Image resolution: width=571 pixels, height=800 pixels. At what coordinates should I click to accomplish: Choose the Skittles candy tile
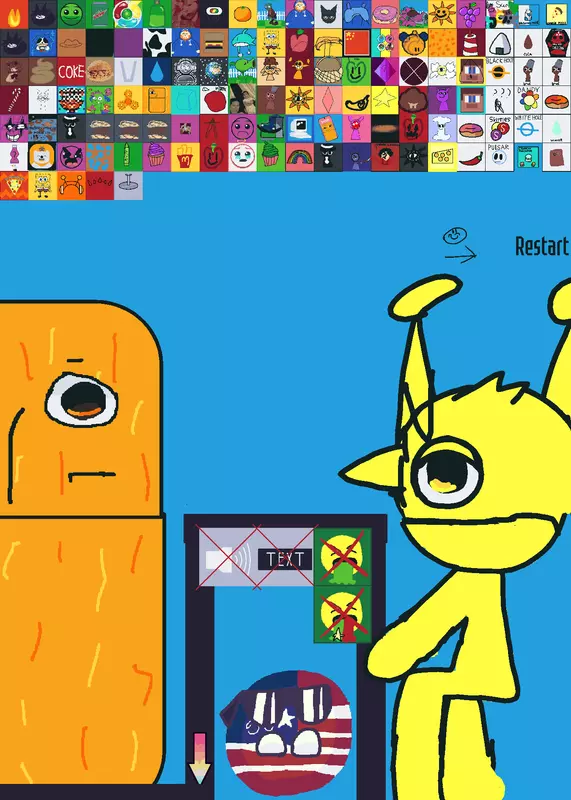tap(500, 129)
